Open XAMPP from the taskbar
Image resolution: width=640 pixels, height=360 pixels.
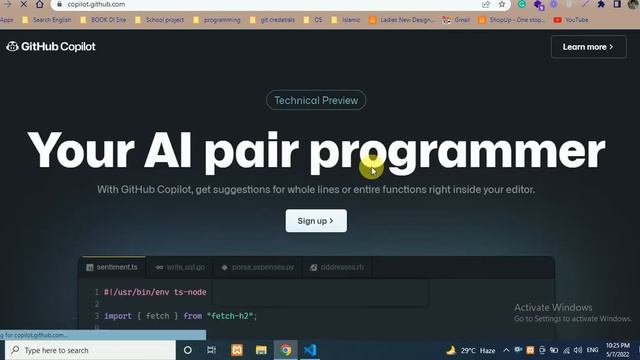(x=237, y=350)
